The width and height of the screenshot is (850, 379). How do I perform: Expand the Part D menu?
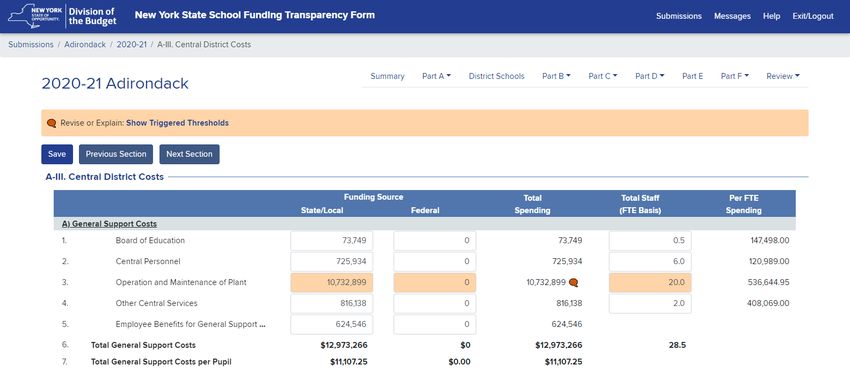[649, 76]
